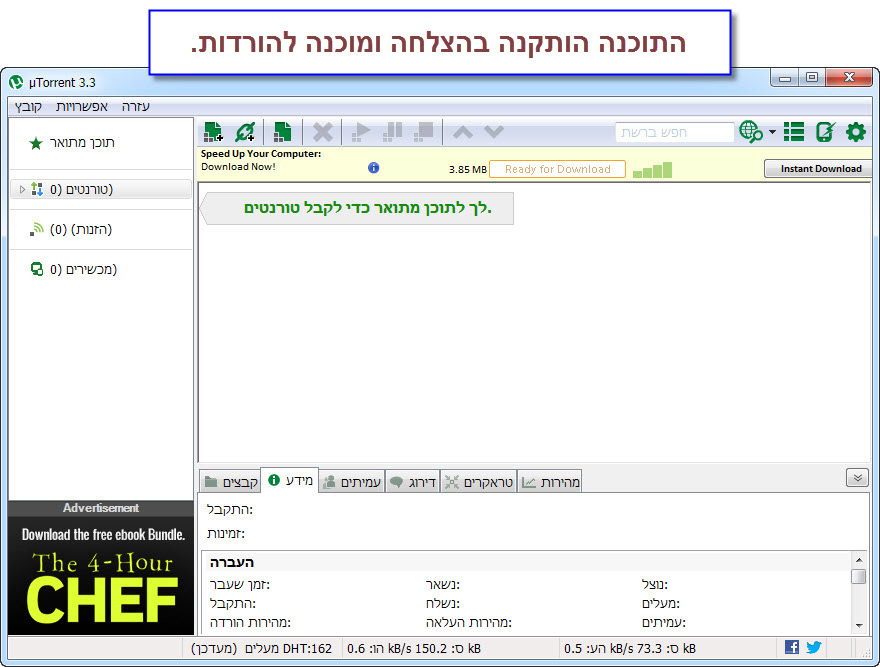Select the Add Torrent from URL icon
Image resolution: width=880 pixels, height=667 pixels.
click(x=245, y=131)
